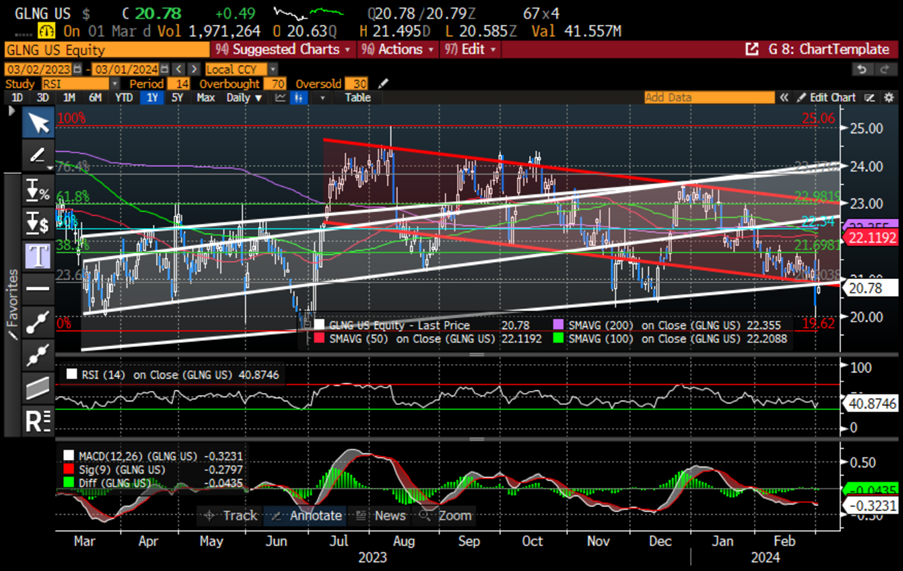Click the Add Data input field
The height and width of the screenshot is (571, 903).
710,98
